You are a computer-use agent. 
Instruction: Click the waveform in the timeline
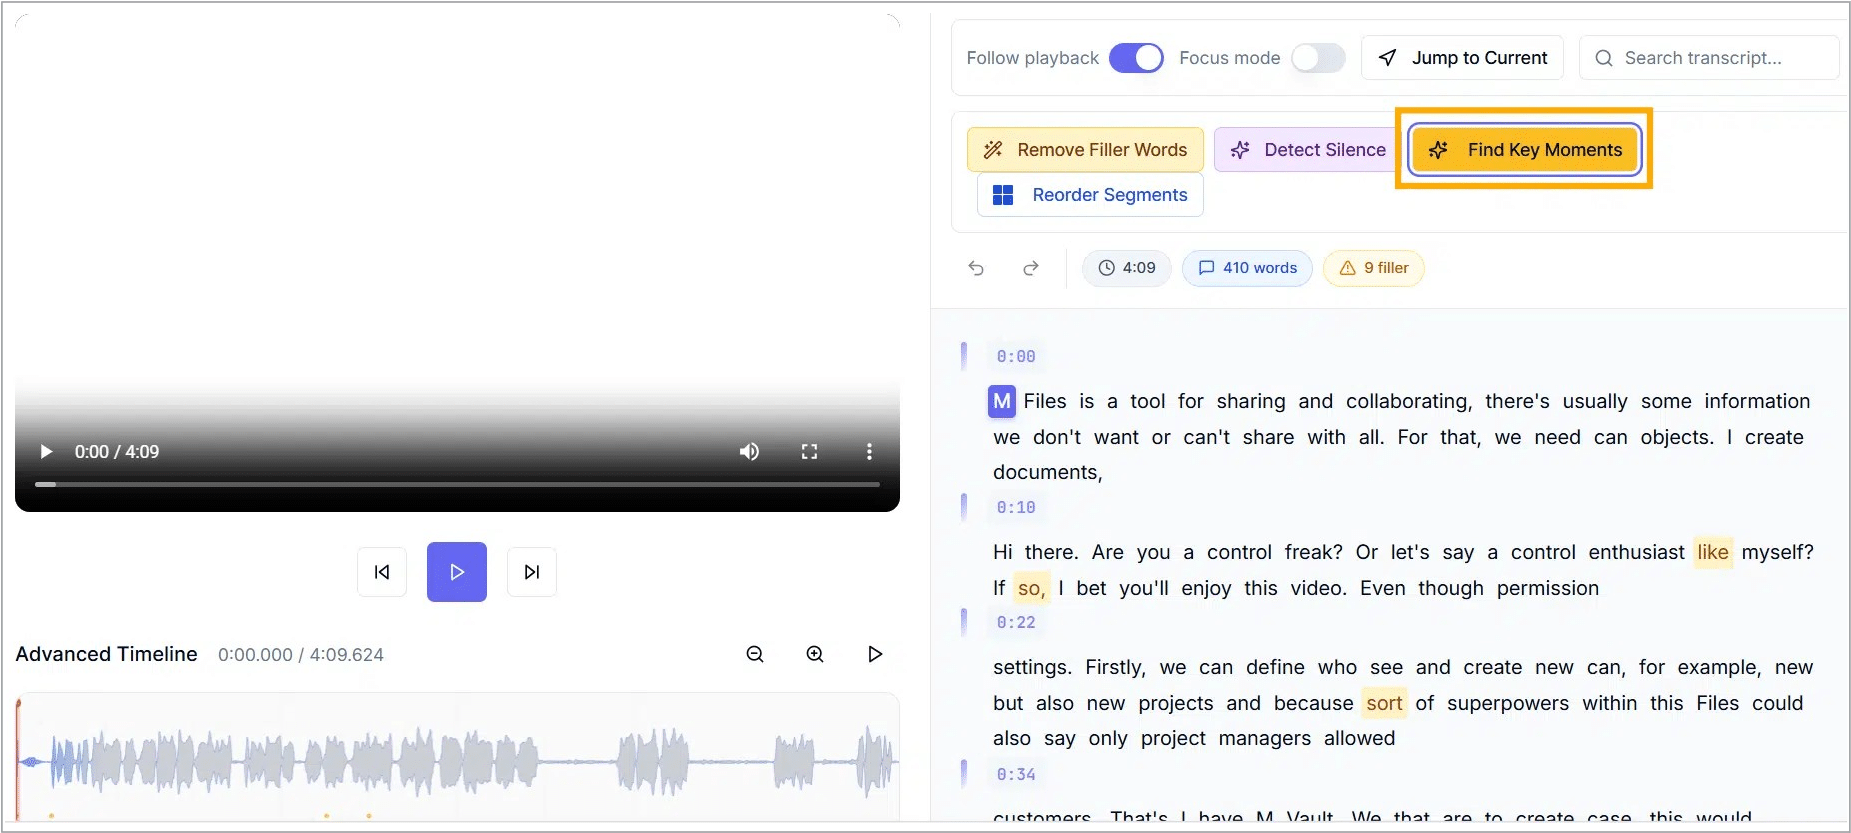[x=457, y=760]
